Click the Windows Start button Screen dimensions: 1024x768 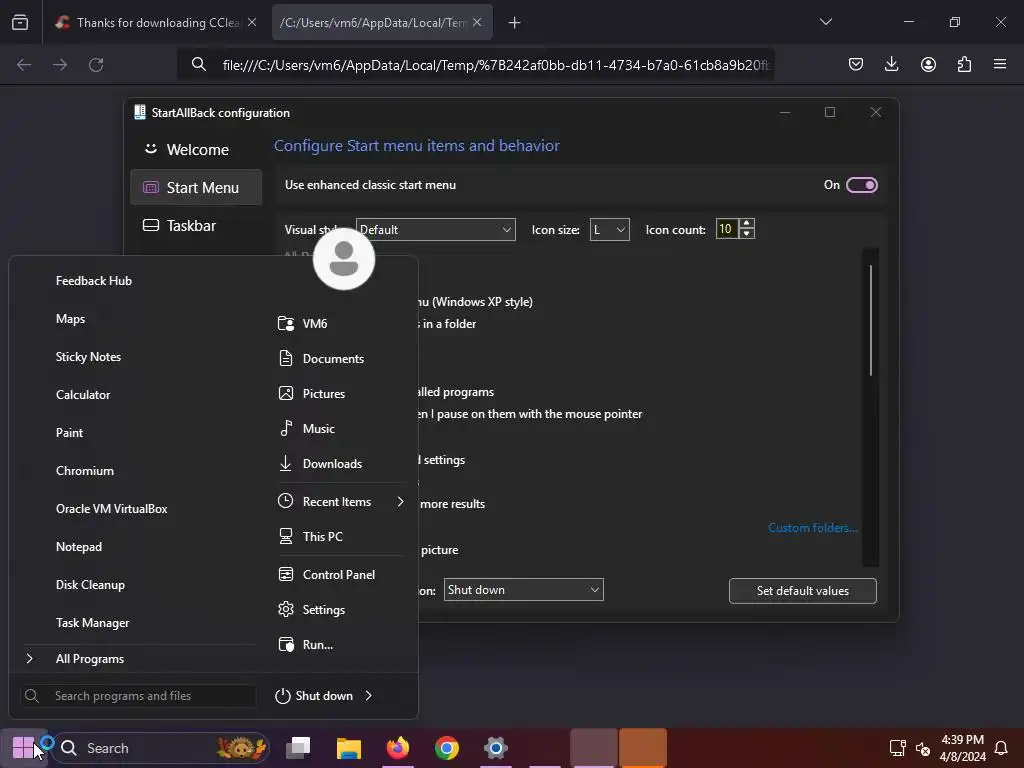click(23, 748)
